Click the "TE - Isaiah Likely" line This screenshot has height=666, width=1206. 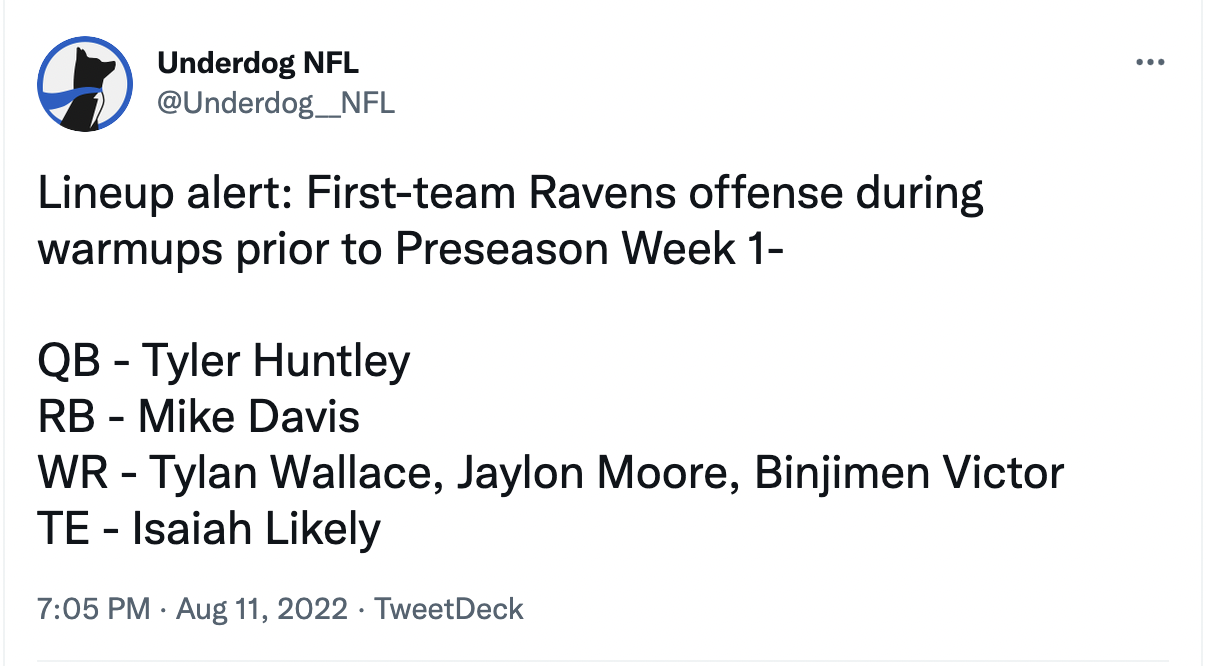(x=209, y=529)
